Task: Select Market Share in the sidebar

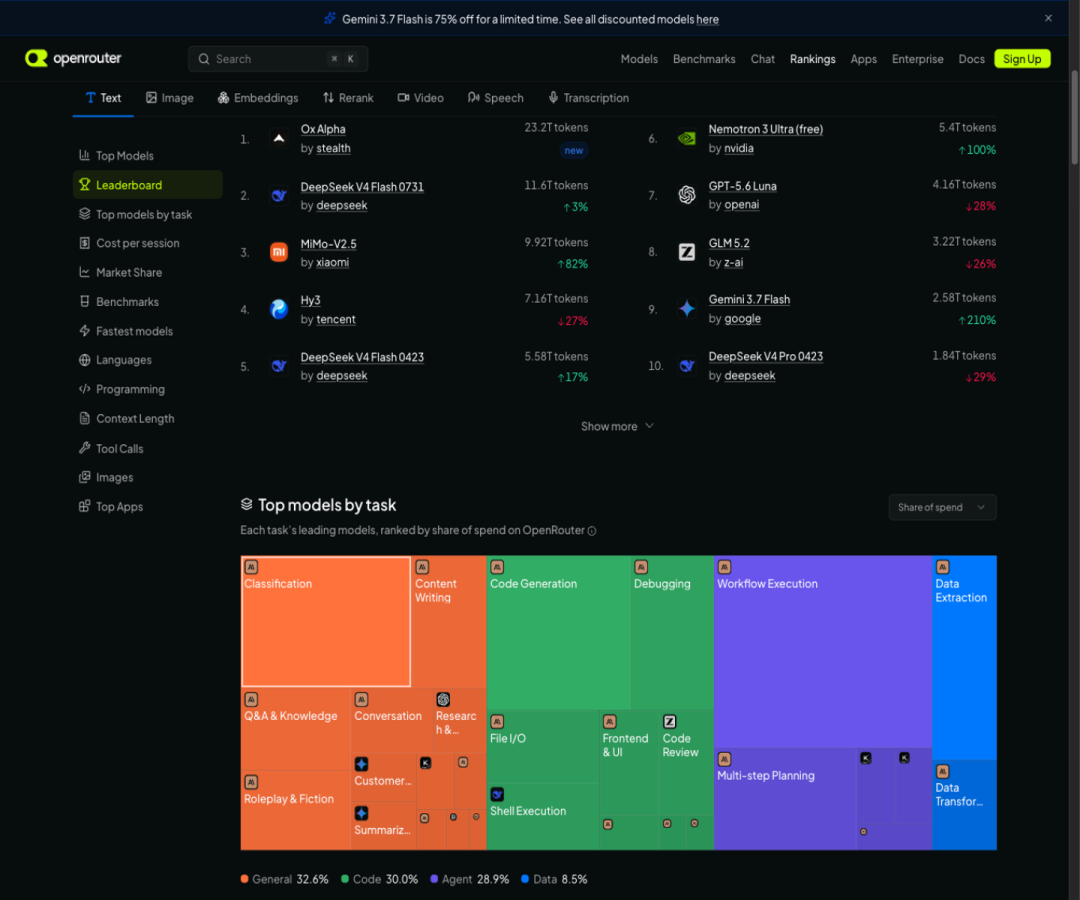Action: (x=147, y=272)
